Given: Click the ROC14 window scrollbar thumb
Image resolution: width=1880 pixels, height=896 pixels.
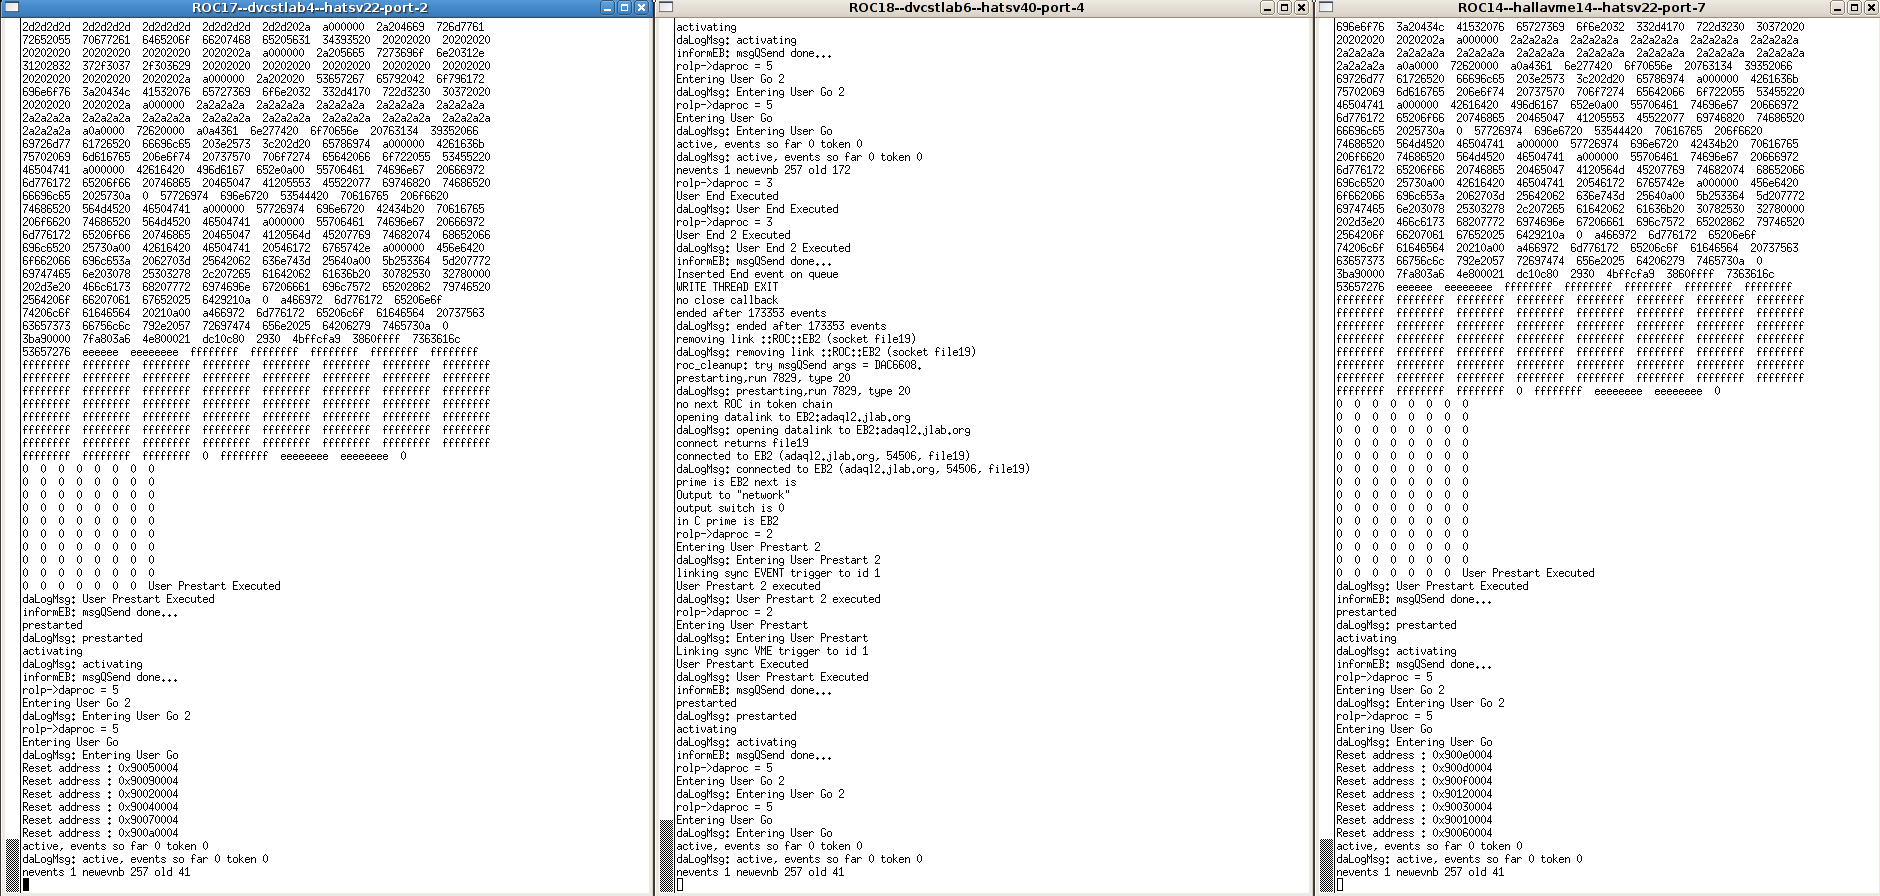Looking at the screenshot, I should coord(1327,865).
